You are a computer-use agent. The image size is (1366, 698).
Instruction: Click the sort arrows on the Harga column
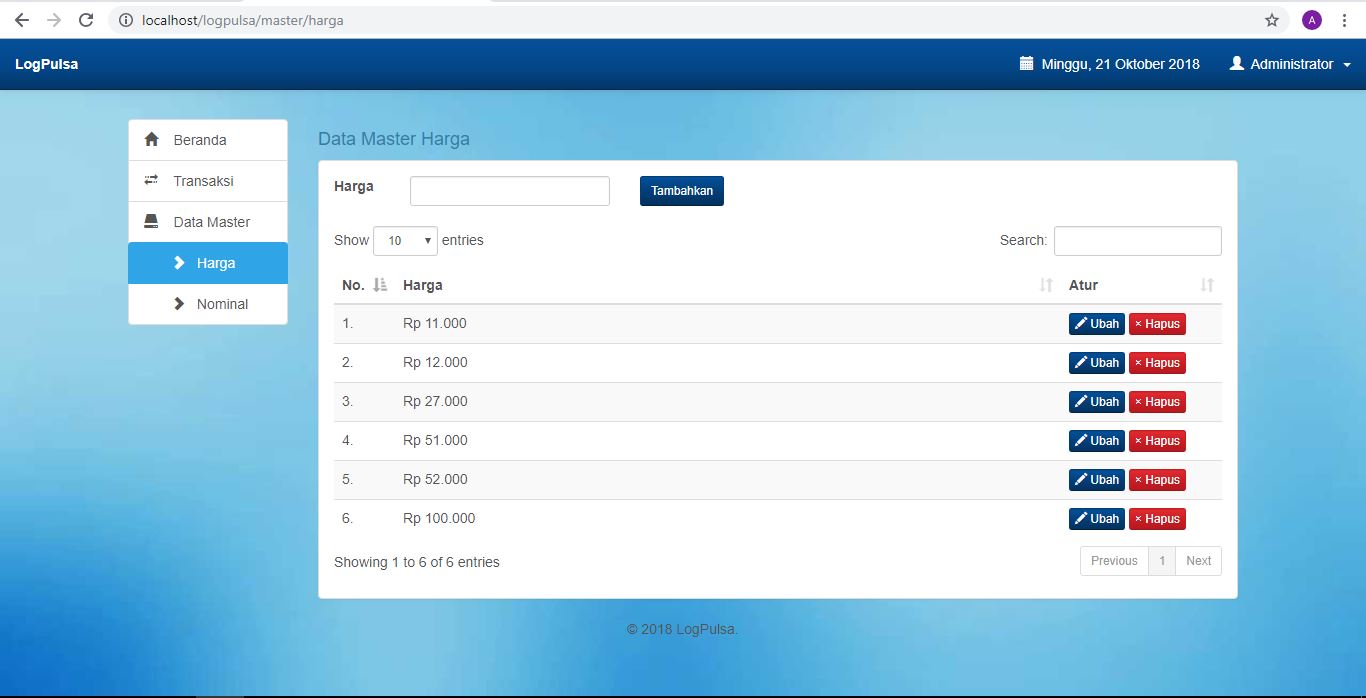click(x=1046, y=285)
